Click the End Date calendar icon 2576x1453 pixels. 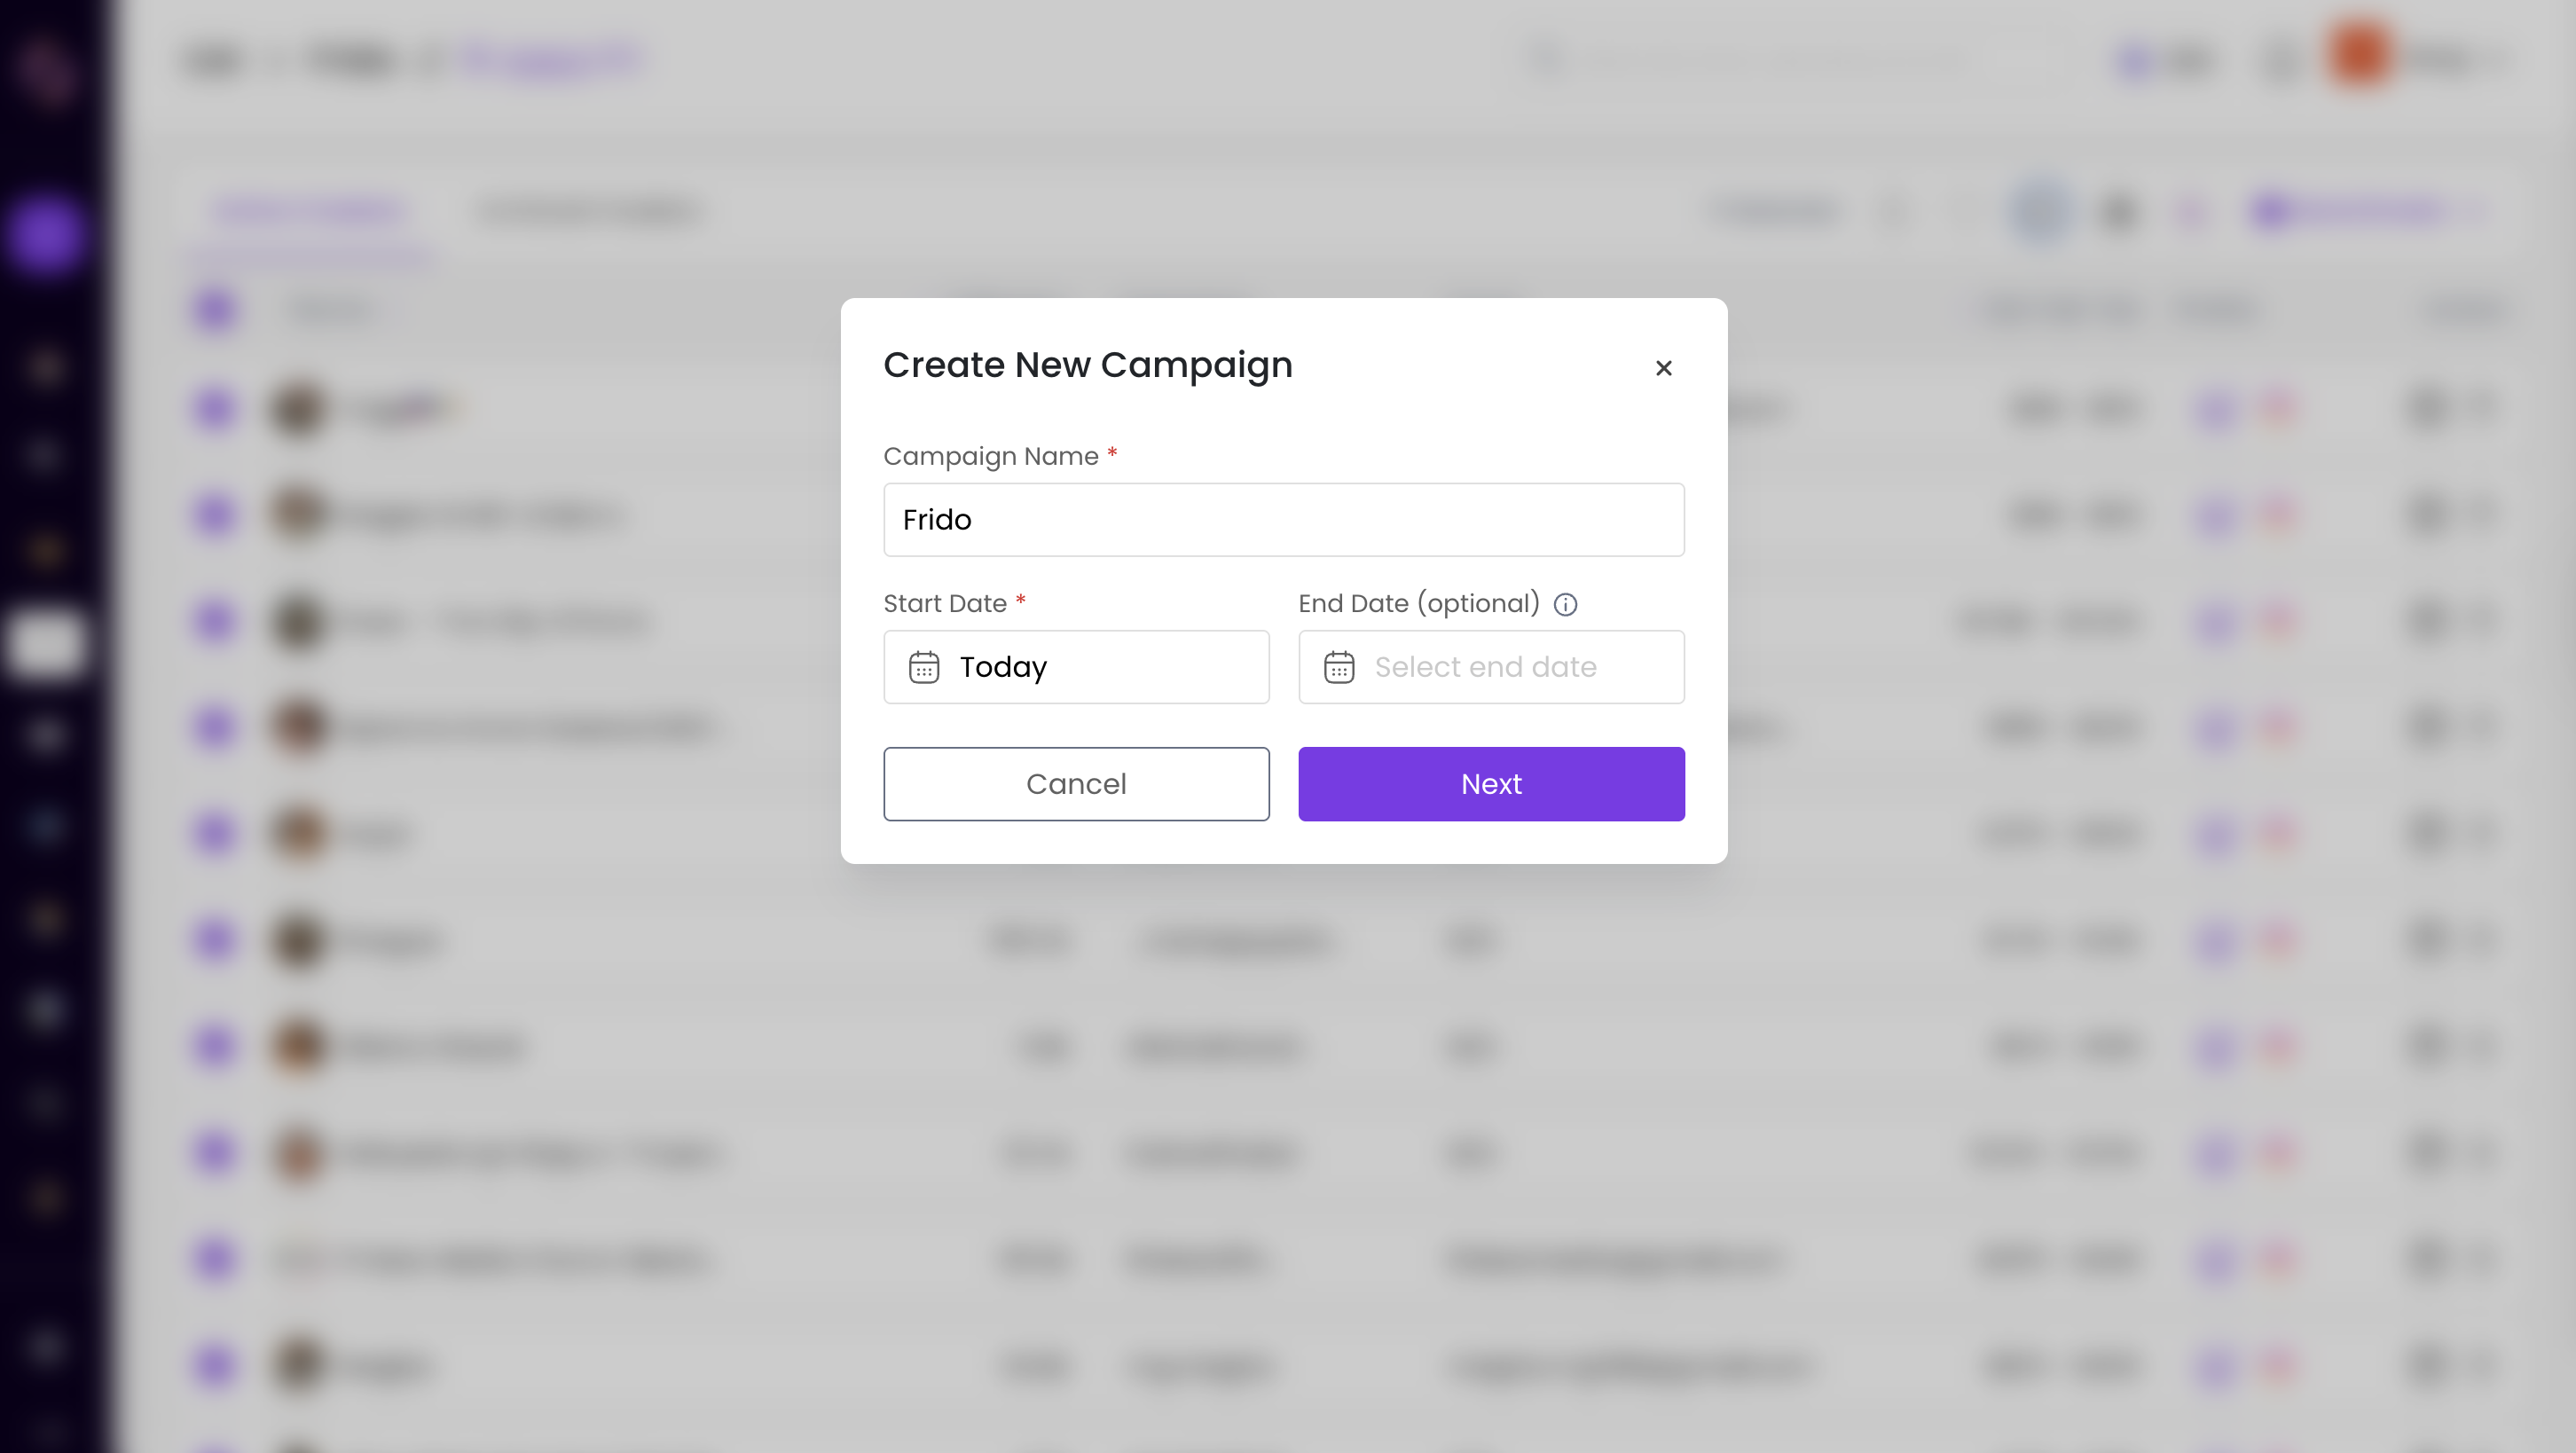(x=1338, y=667)
